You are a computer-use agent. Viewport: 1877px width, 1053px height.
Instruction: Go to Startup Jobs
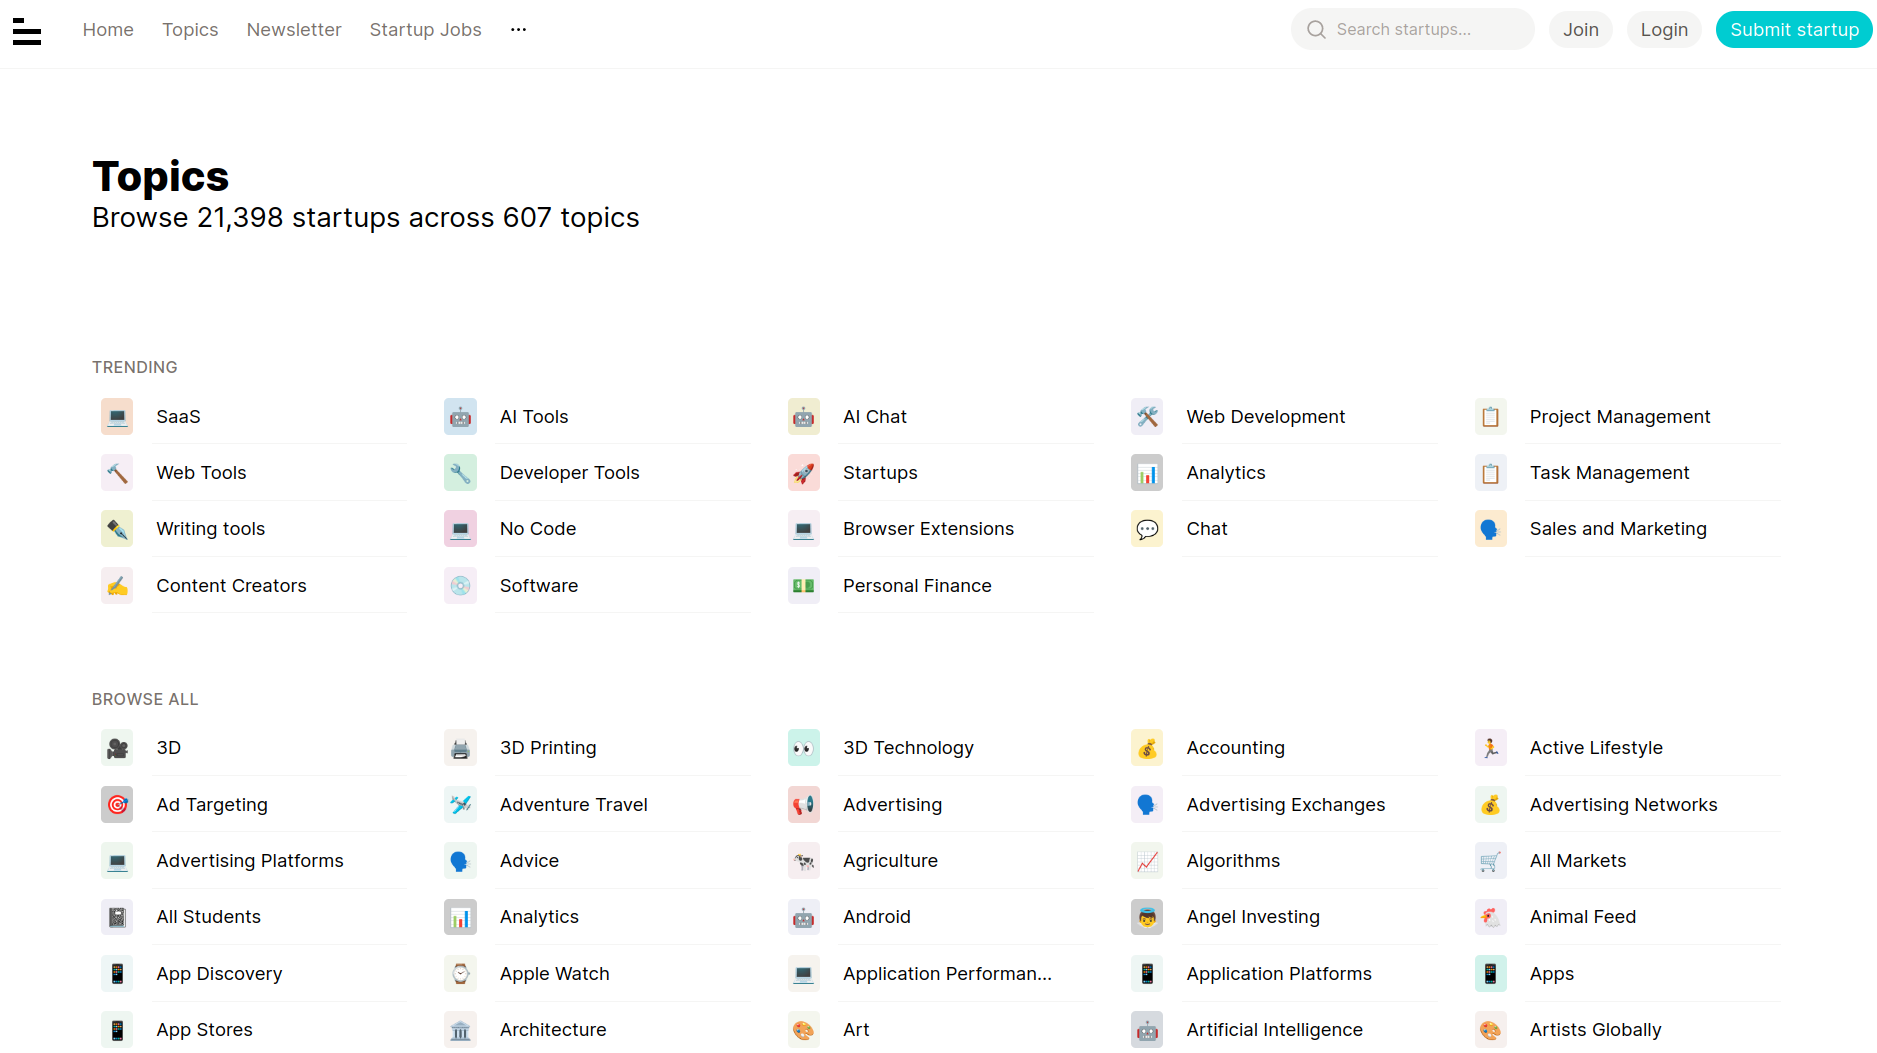(425, 29)
